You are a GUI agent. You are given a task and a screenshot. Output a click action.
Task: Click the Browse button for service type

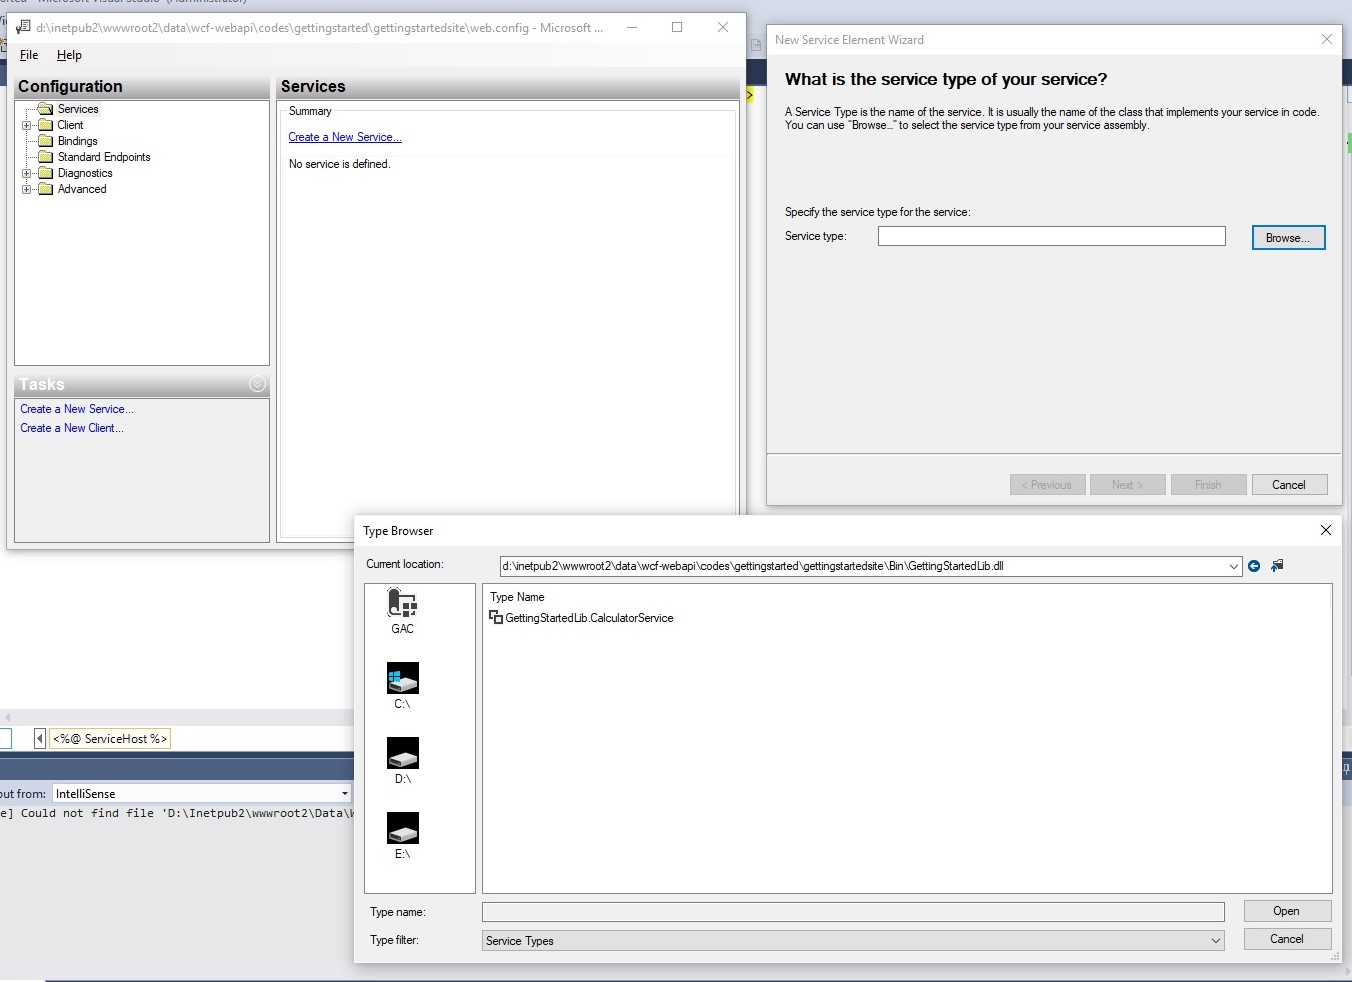coord(1288,237)
